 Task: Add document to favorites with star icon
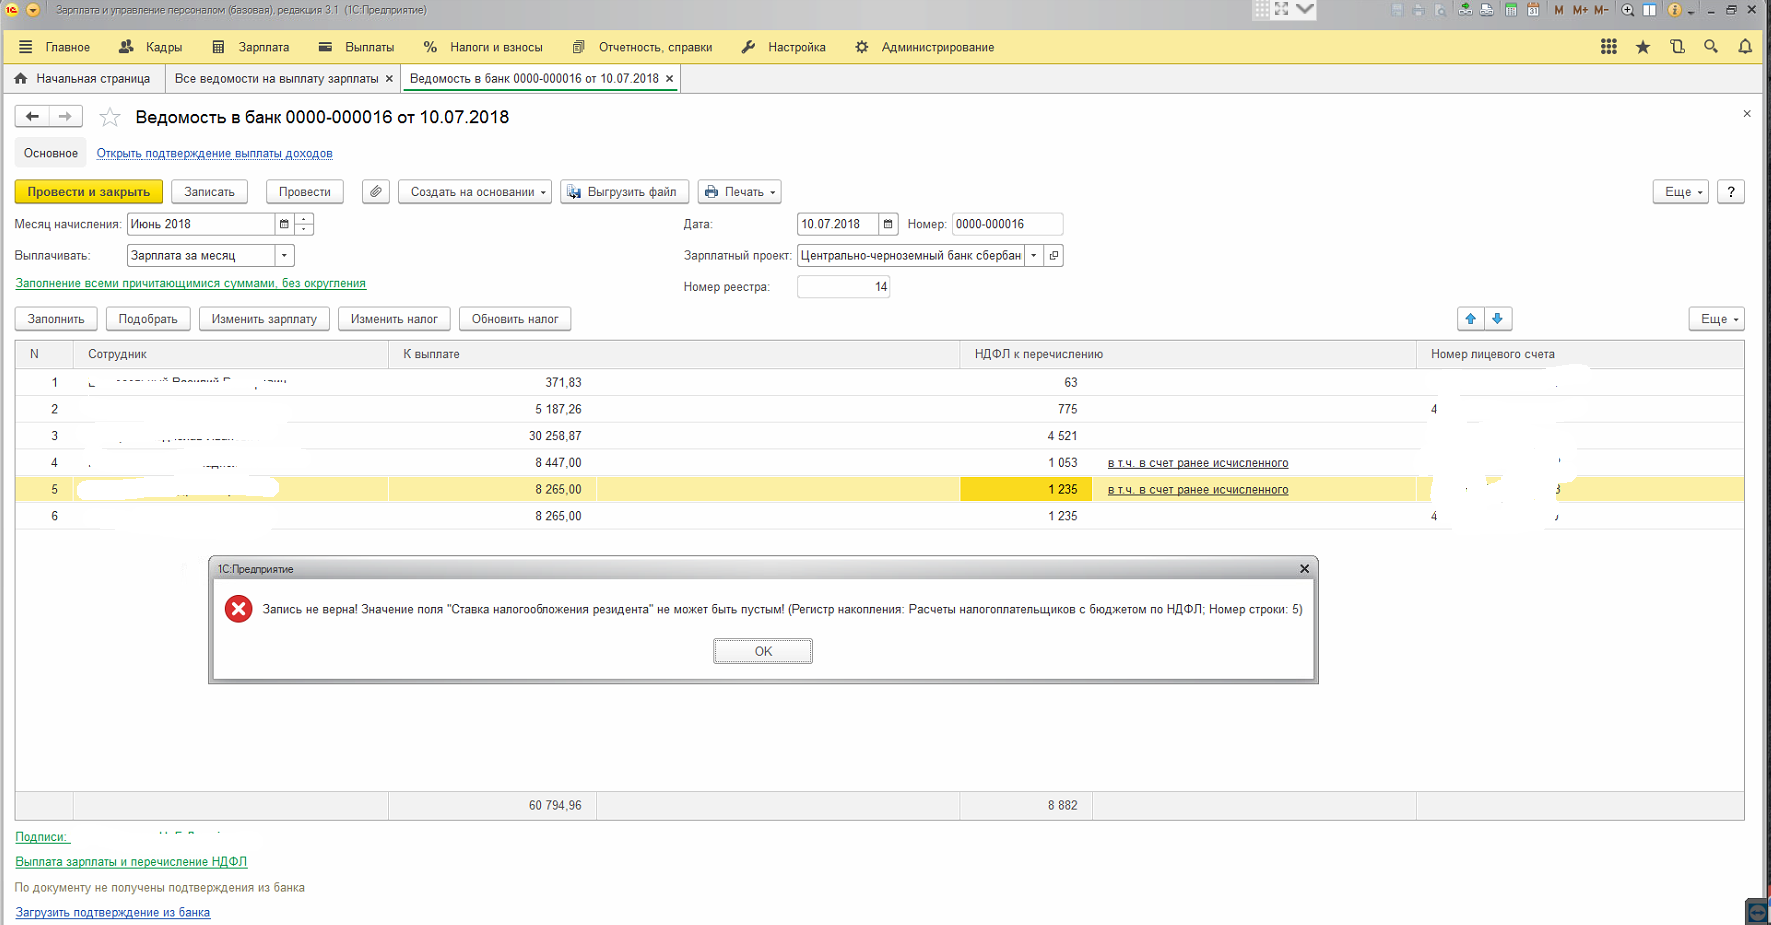(110, 118)
